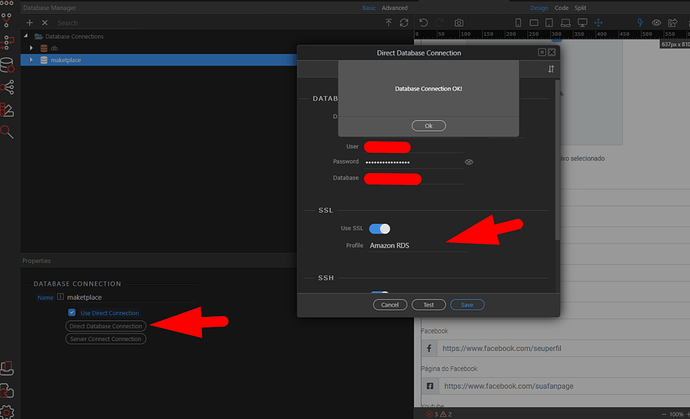This screenshot has height=419, width=690.
Task: Select the tablet viewport icon
Action: (x=549, y=22)
